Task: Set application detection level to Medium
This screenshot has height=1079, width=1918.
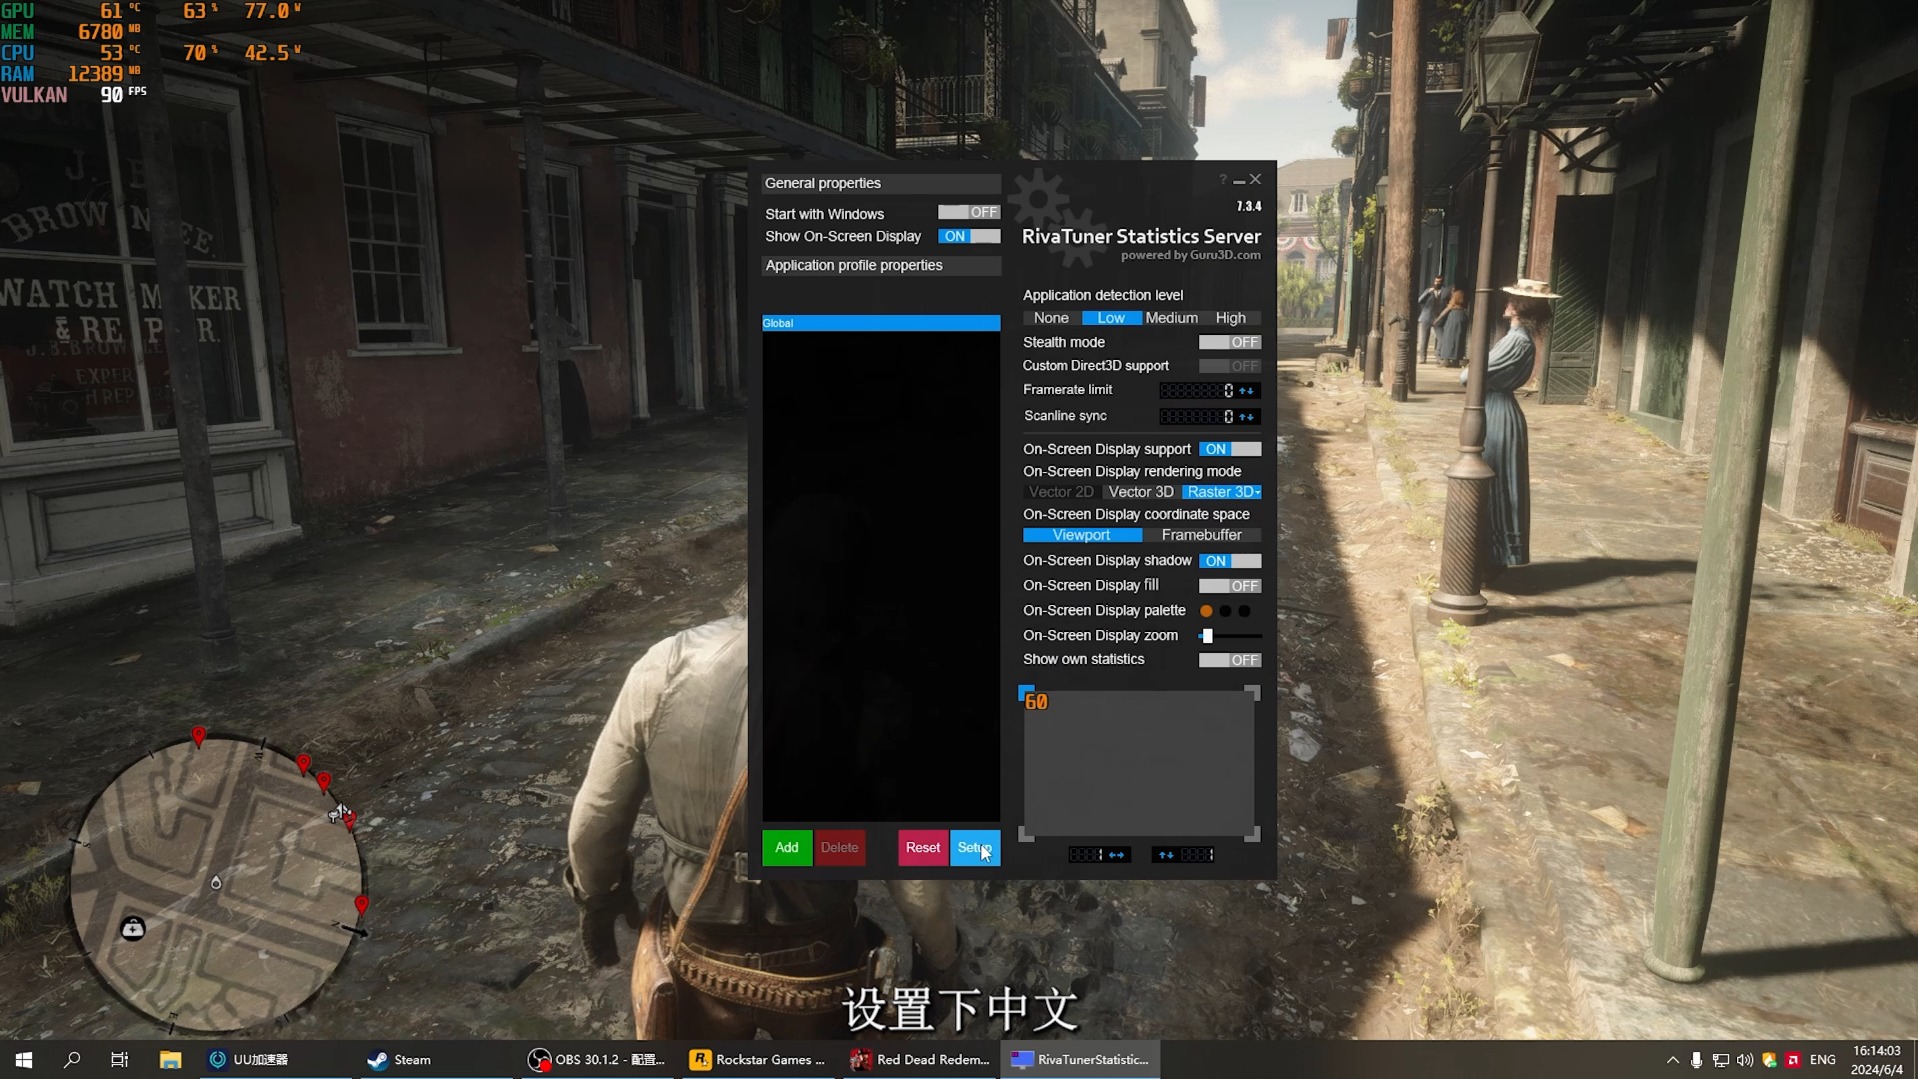Action: point(1171,318)
